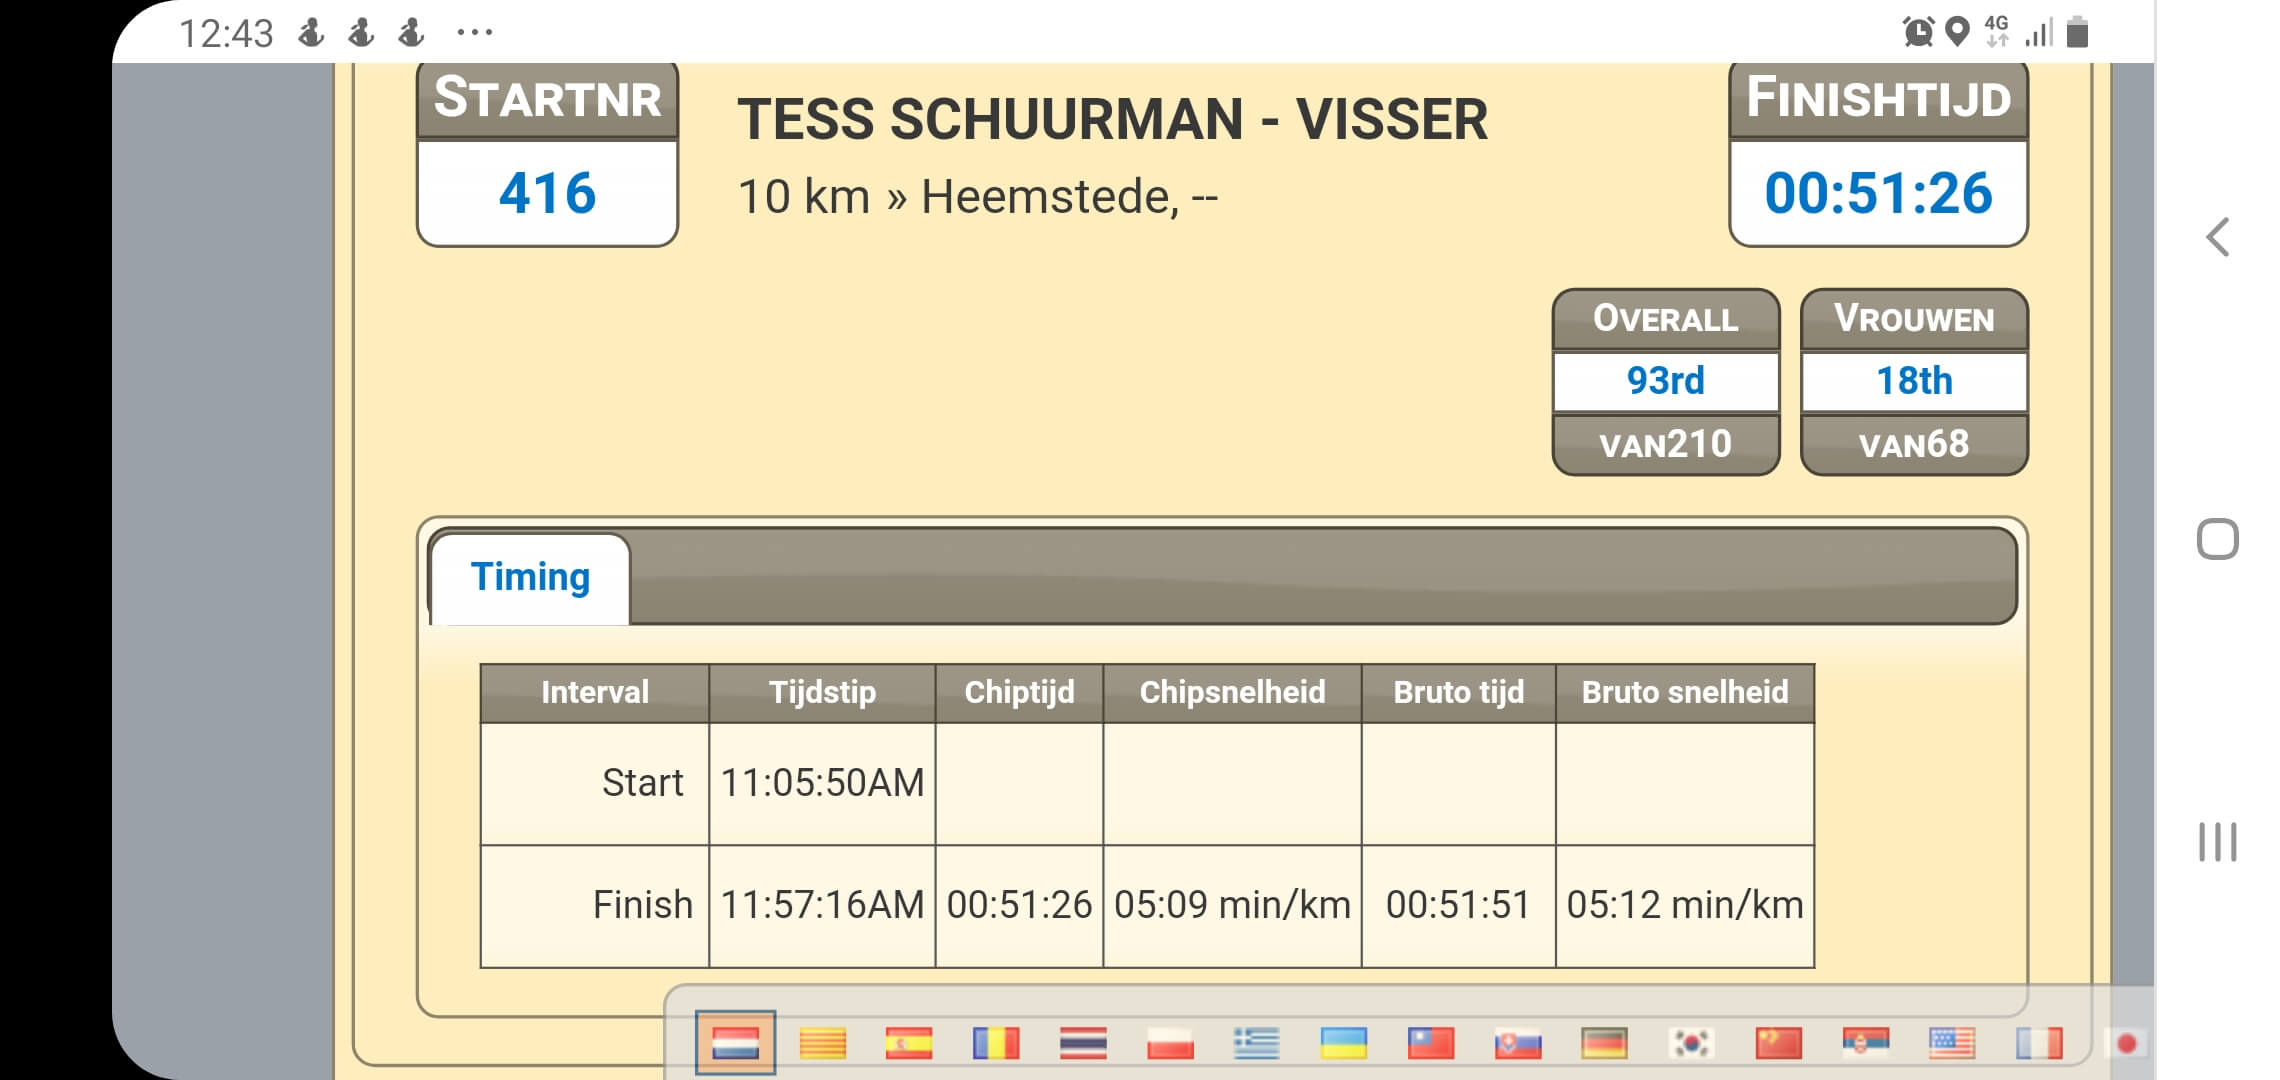Viewport: 2280px width, 1080px height.
Task: Choose the South Korean flag language
Action: (x=1691, y=1043)
